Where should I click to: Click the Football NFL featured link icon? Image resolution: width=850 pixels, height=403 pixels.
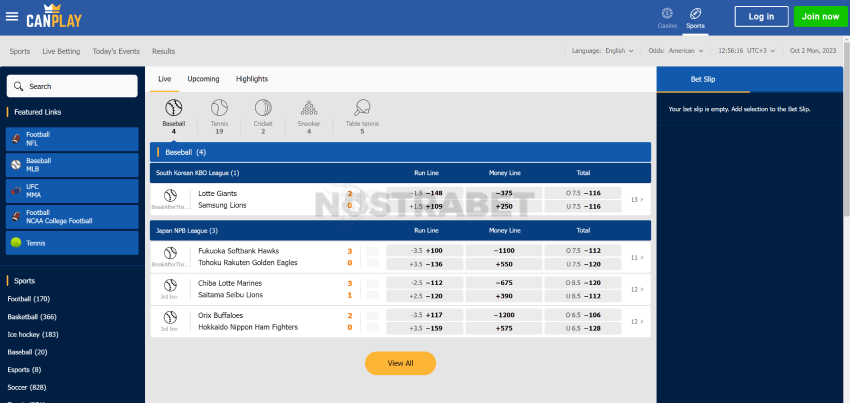(x=16, y=139)
